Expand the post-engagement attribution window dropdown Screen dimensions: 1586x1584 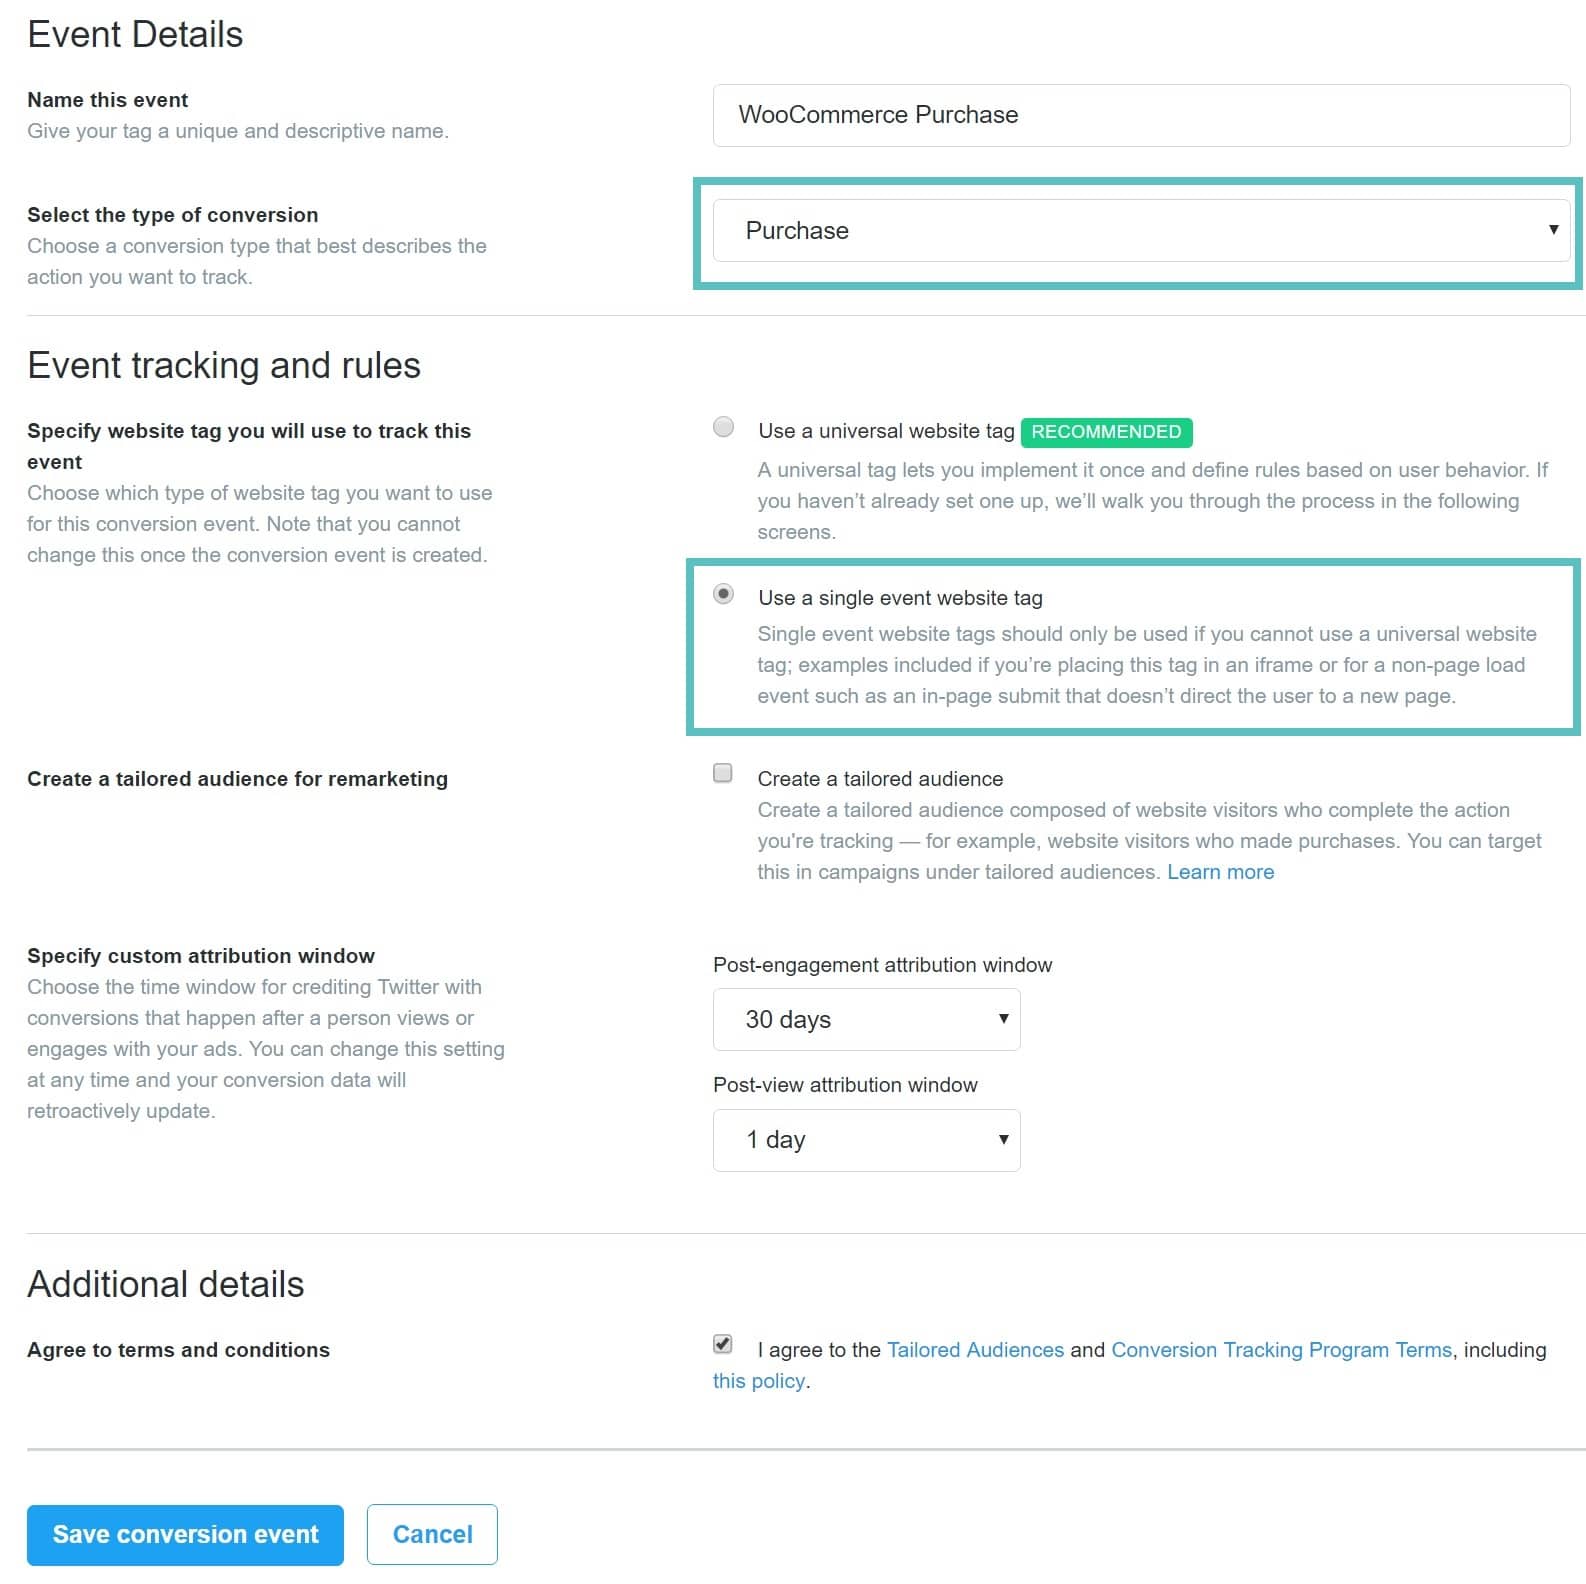(865, 1019)
